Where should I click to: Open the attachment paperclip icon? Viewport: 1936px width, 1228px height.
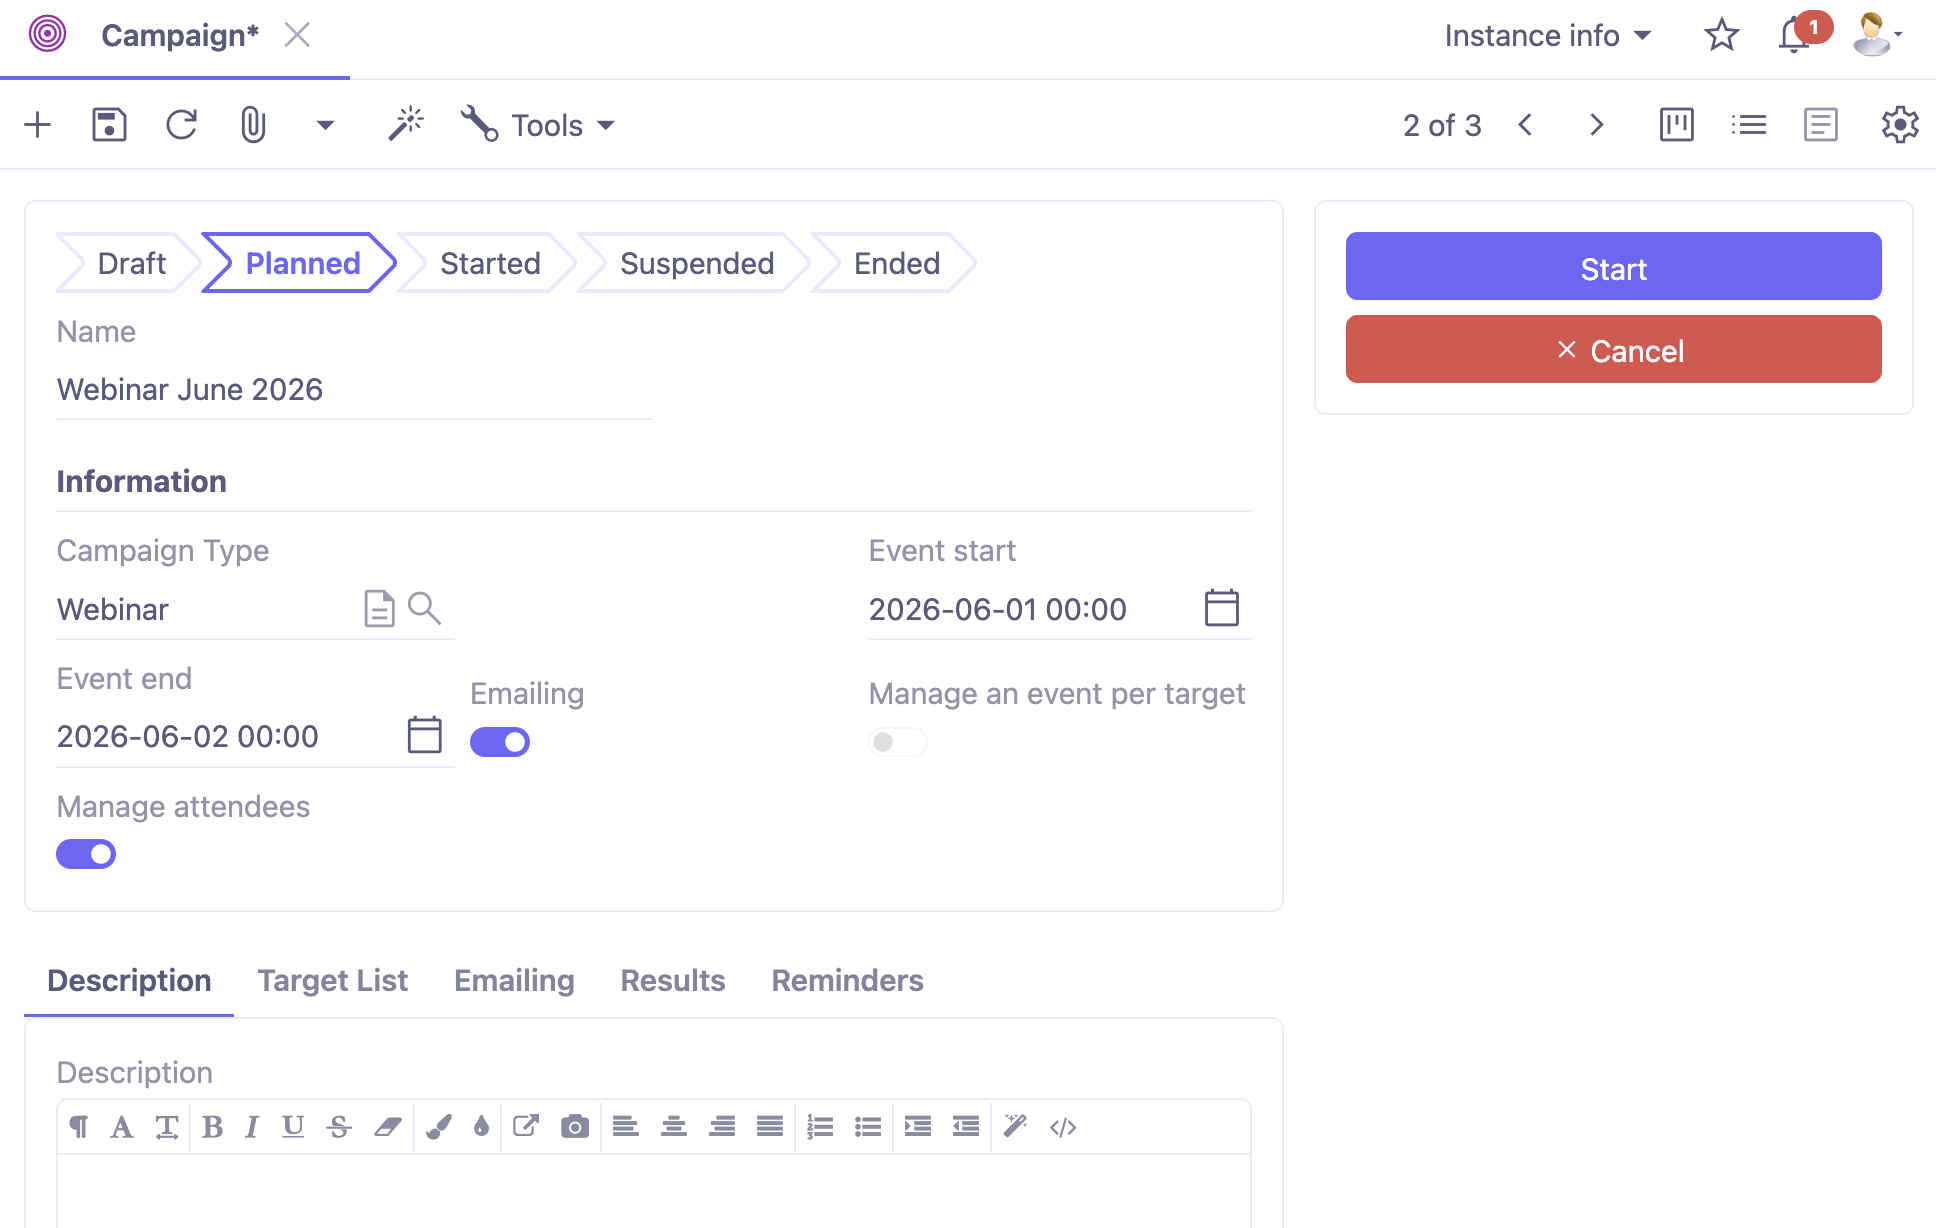[x=252, y=124]
